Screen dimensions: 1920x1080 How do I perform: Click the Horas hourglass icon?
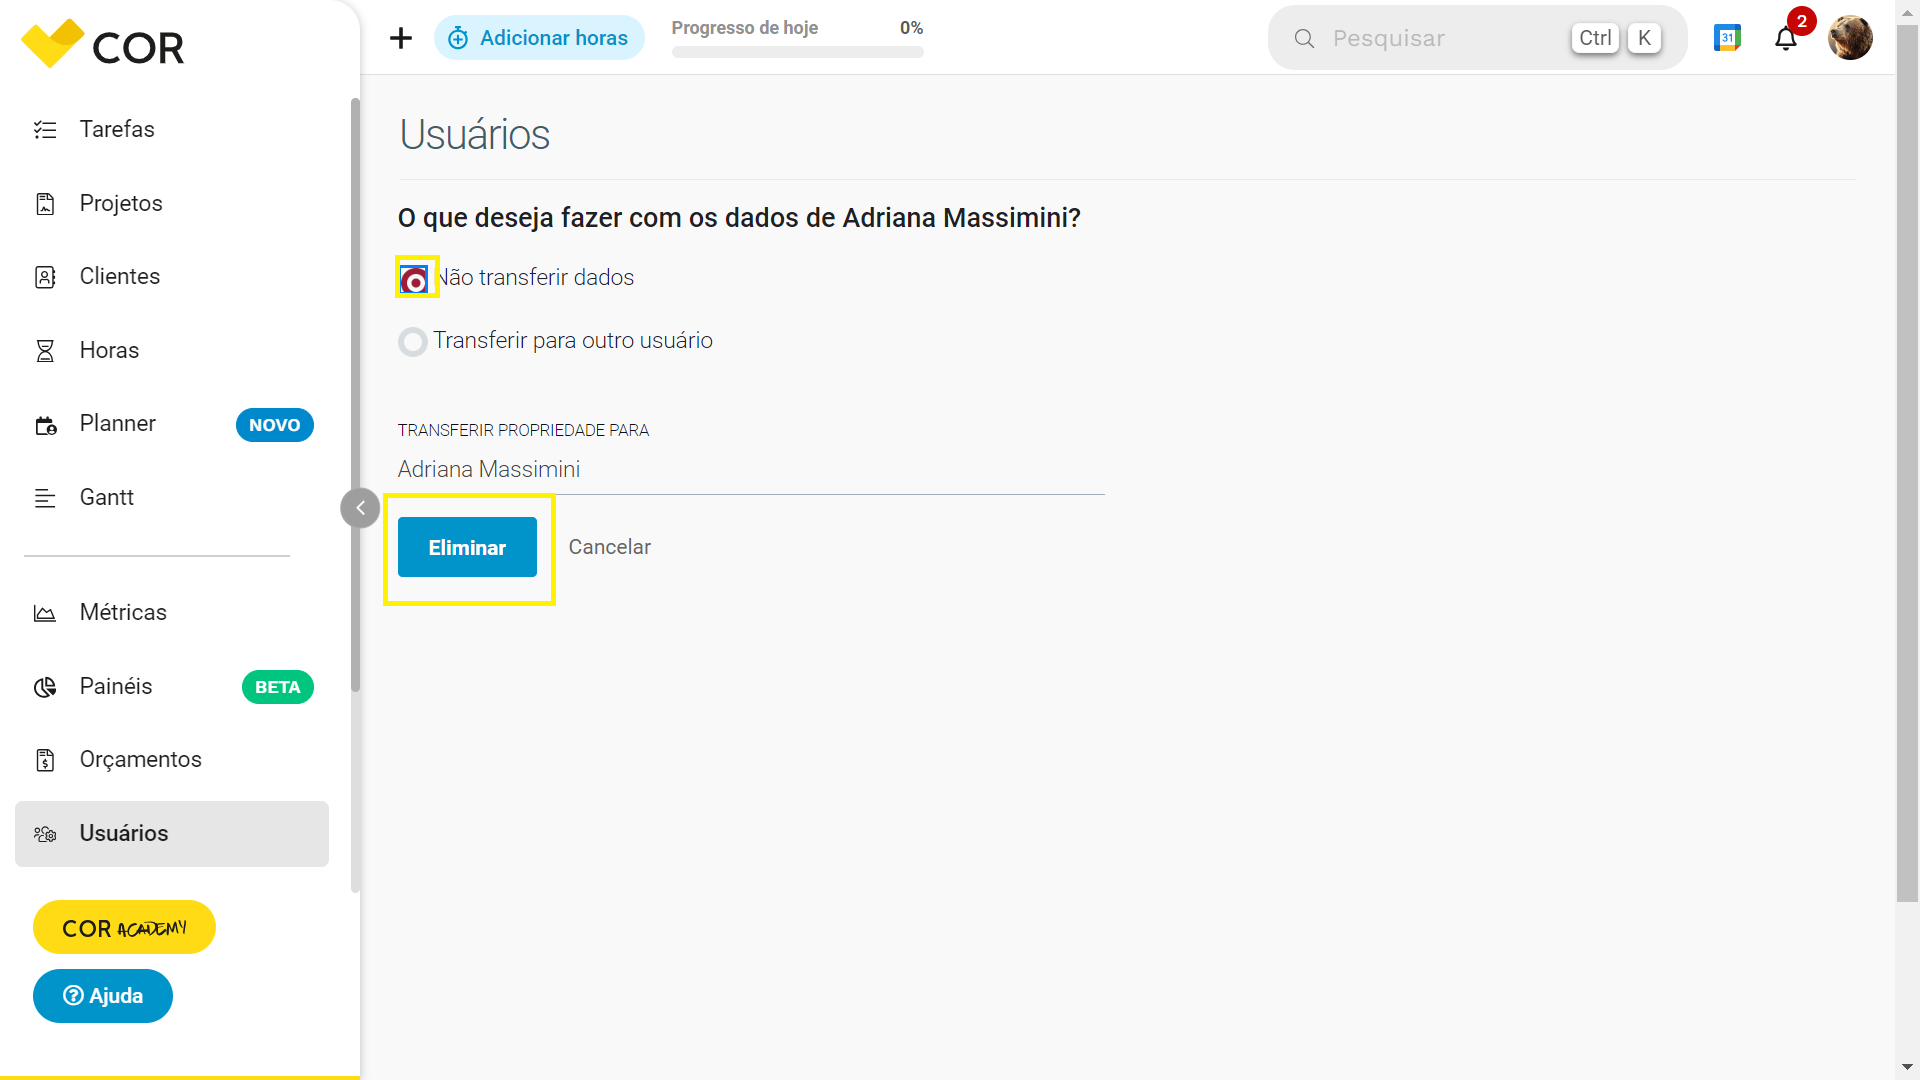45,351
